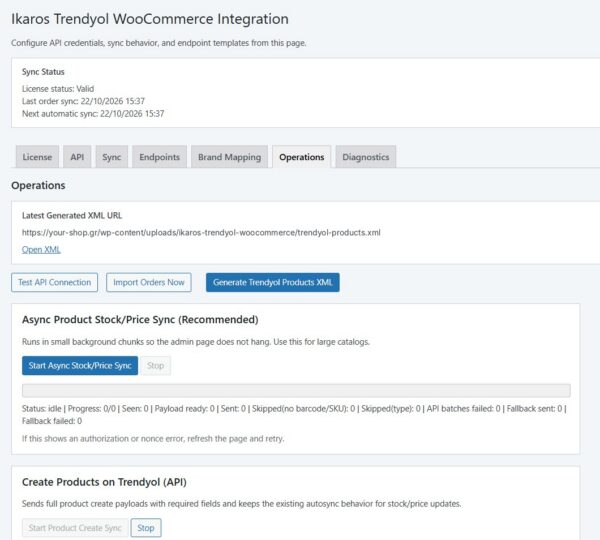Start Async Stock/Price Sync

[x=80, y=365]
